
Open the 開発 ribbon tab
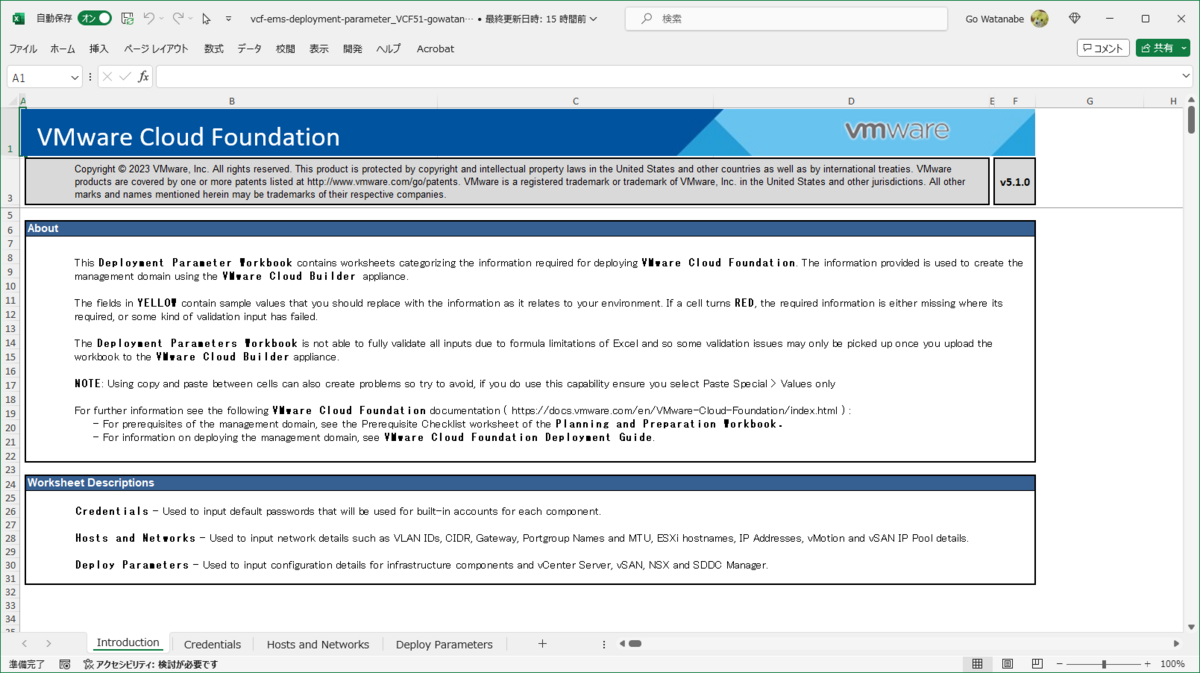(352, 48)
